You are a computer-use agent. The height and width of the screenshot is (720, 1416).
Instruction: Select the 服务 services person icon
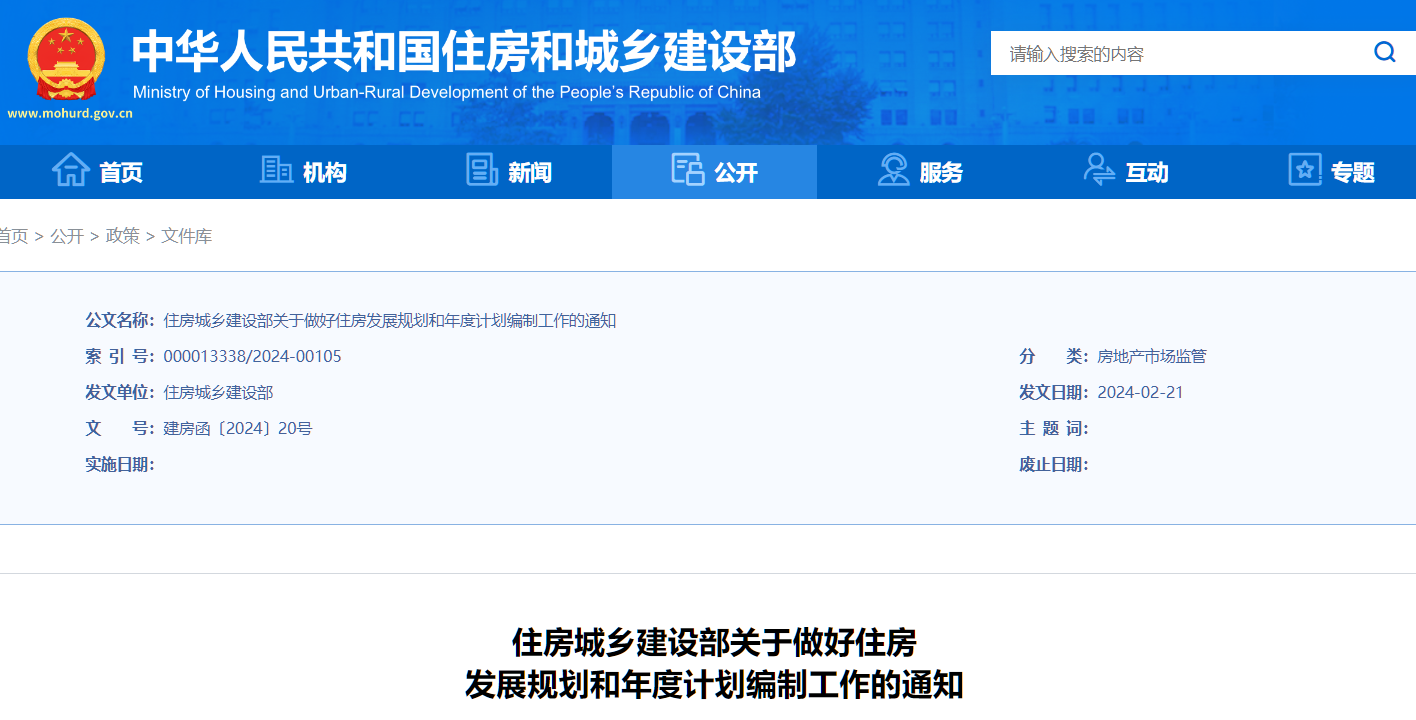tap(893, 170)
